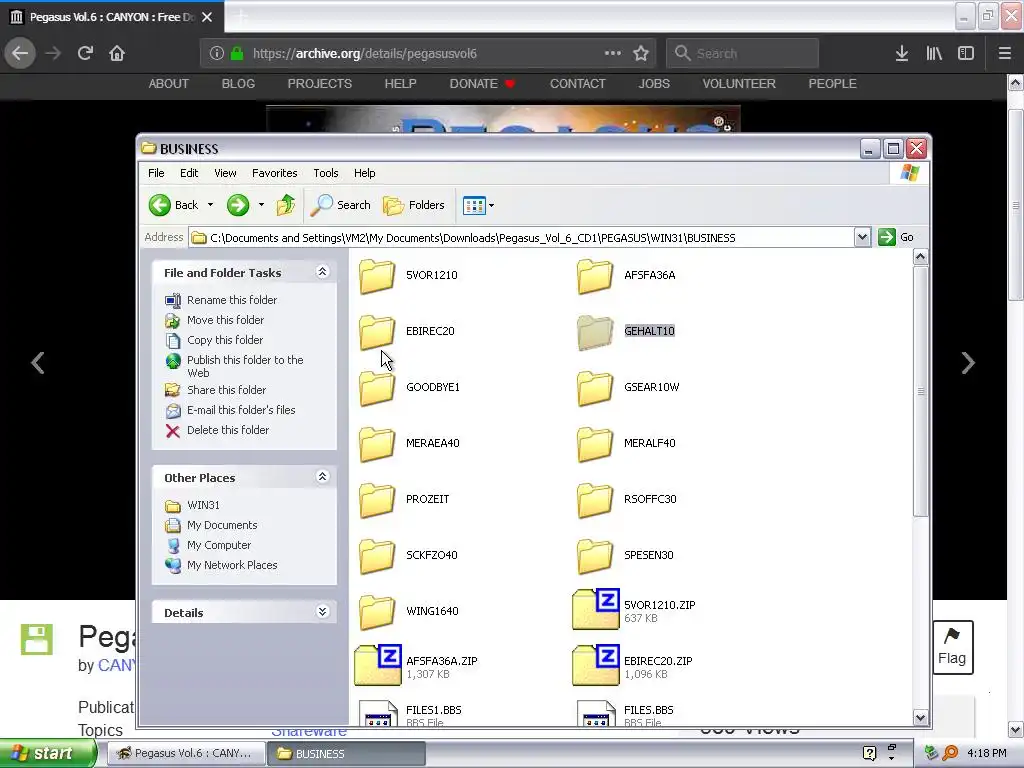Select the PROZEIT folder icon
Viewport: 1024px width, 768px height.
[x=377, y=500]
